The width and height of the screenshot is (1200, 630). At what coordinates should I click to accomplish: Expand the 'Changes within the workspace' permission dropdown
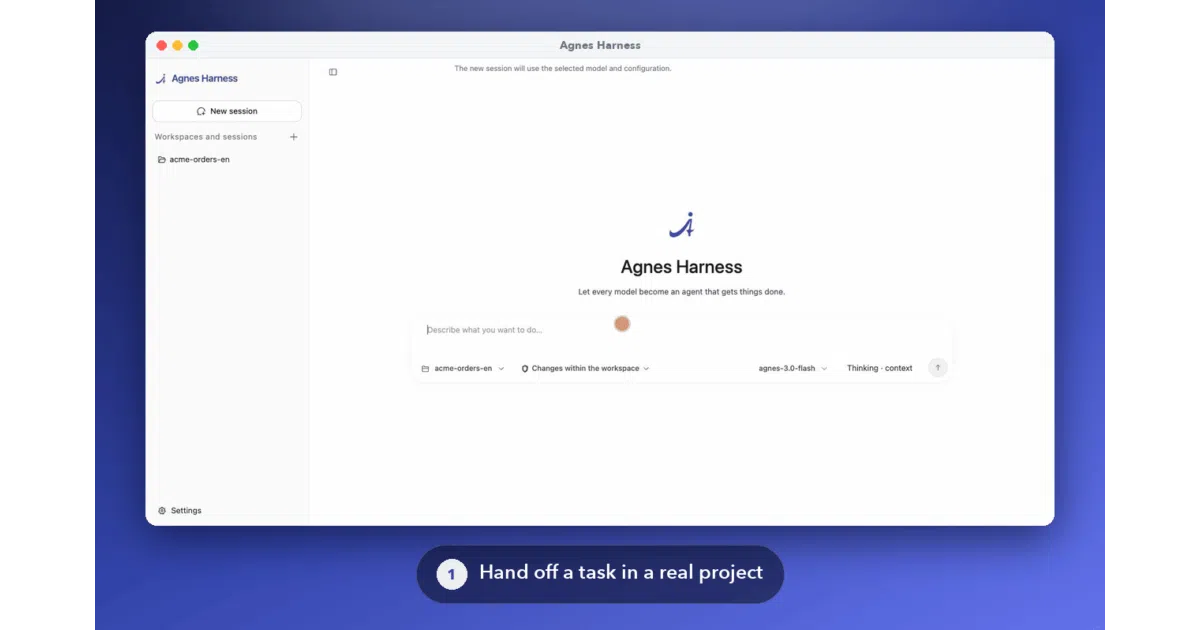point(585,368)
